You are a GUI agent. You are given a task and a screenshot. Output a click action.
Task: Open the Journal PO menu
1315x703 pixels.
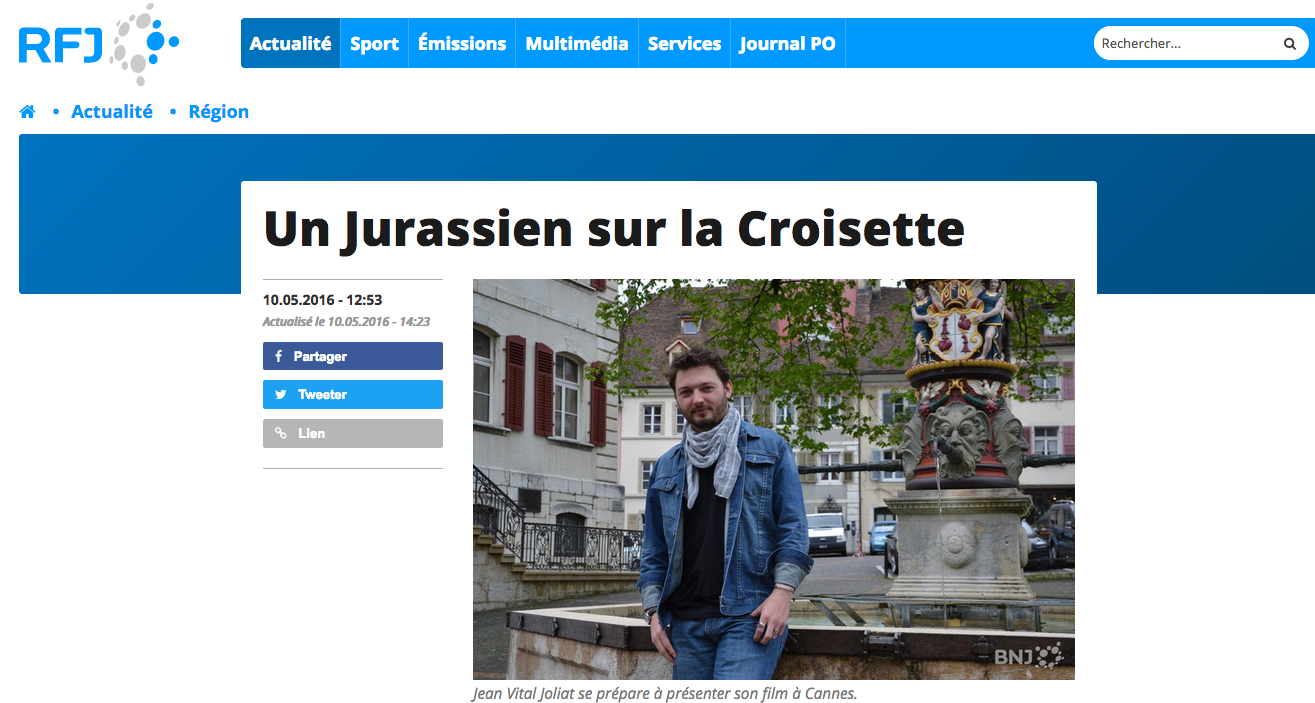tap(788, 43)
